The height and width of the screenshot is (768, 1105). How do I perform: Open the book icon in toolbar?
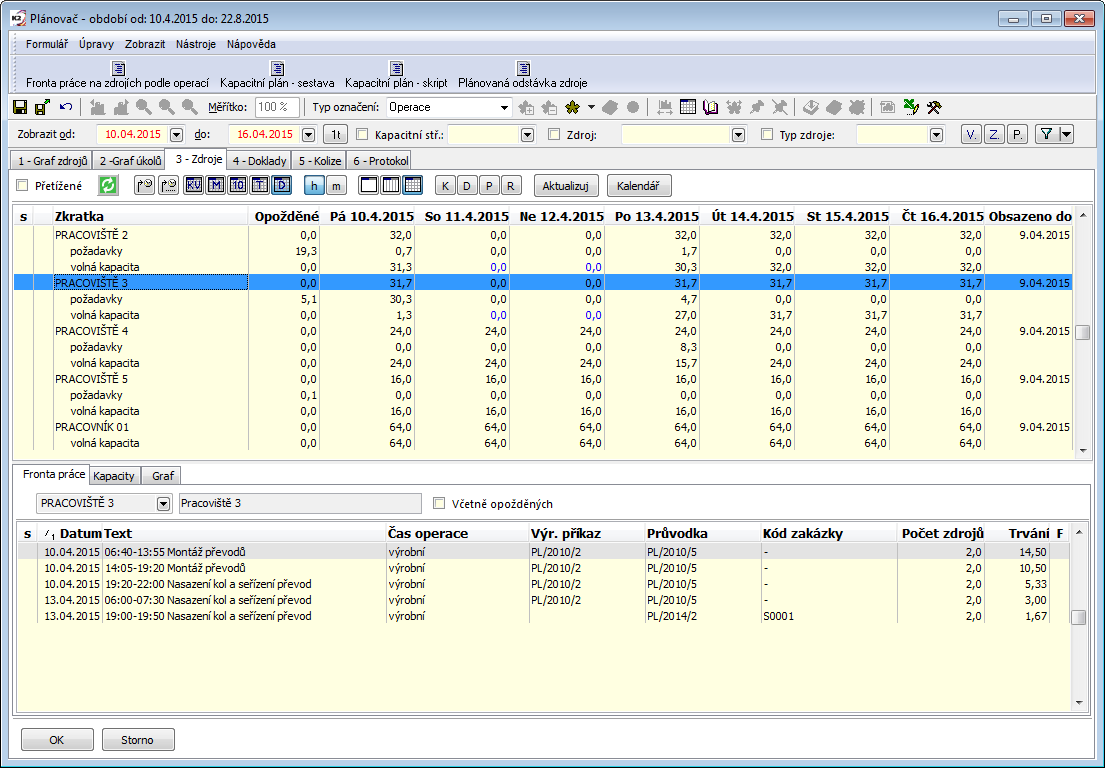click(710, 107)
